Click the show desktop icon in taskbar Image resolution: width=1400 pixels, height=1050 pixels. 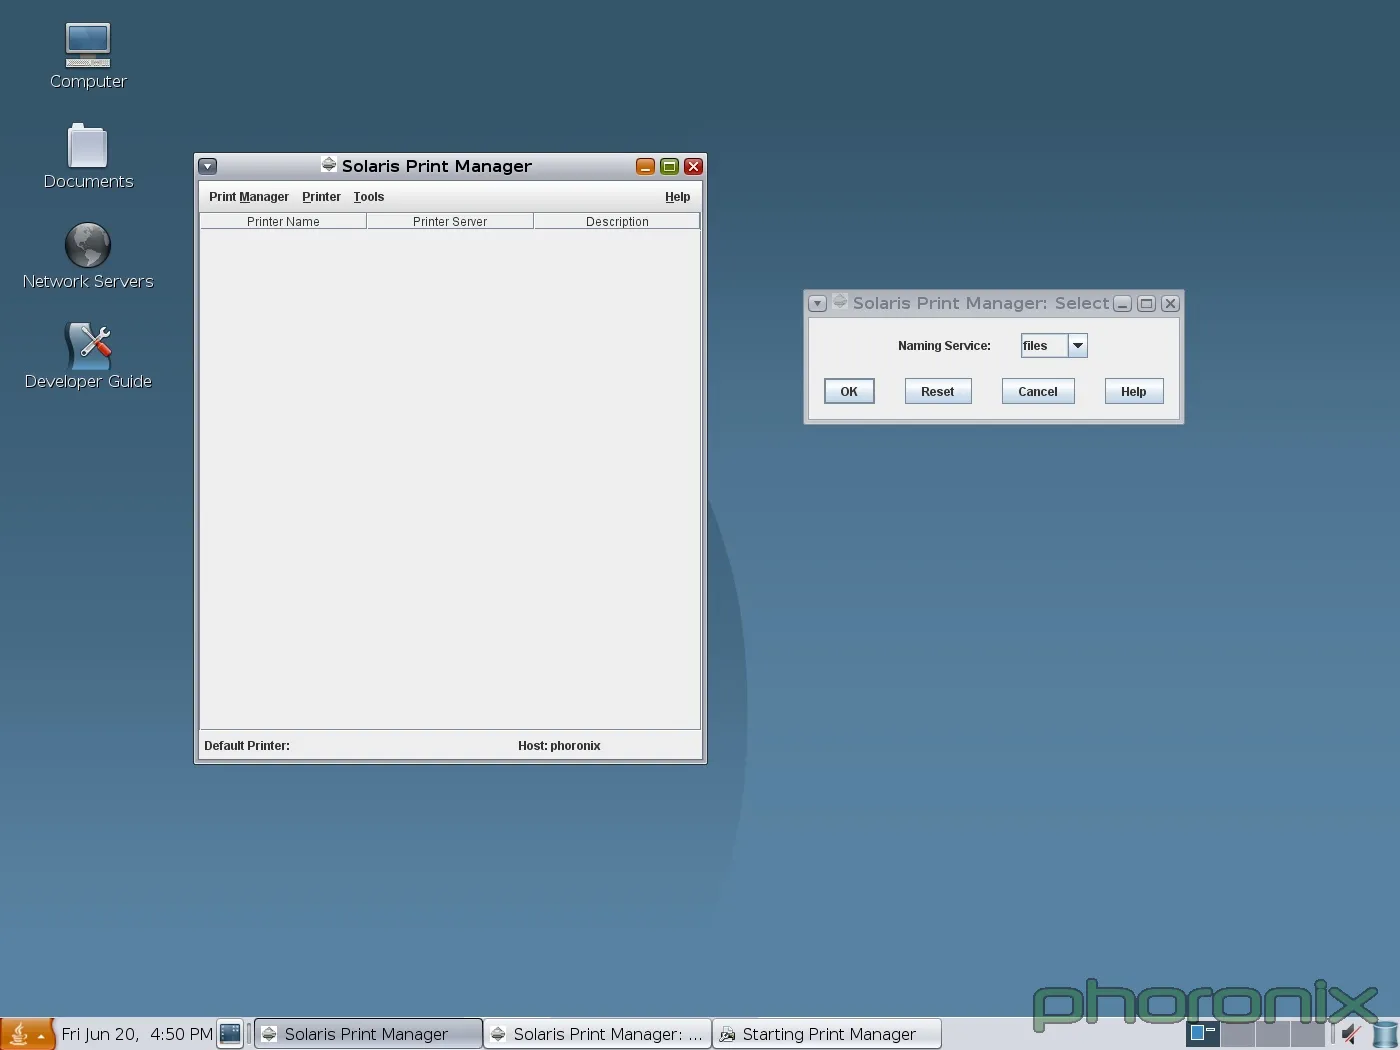pos(230,1034)
